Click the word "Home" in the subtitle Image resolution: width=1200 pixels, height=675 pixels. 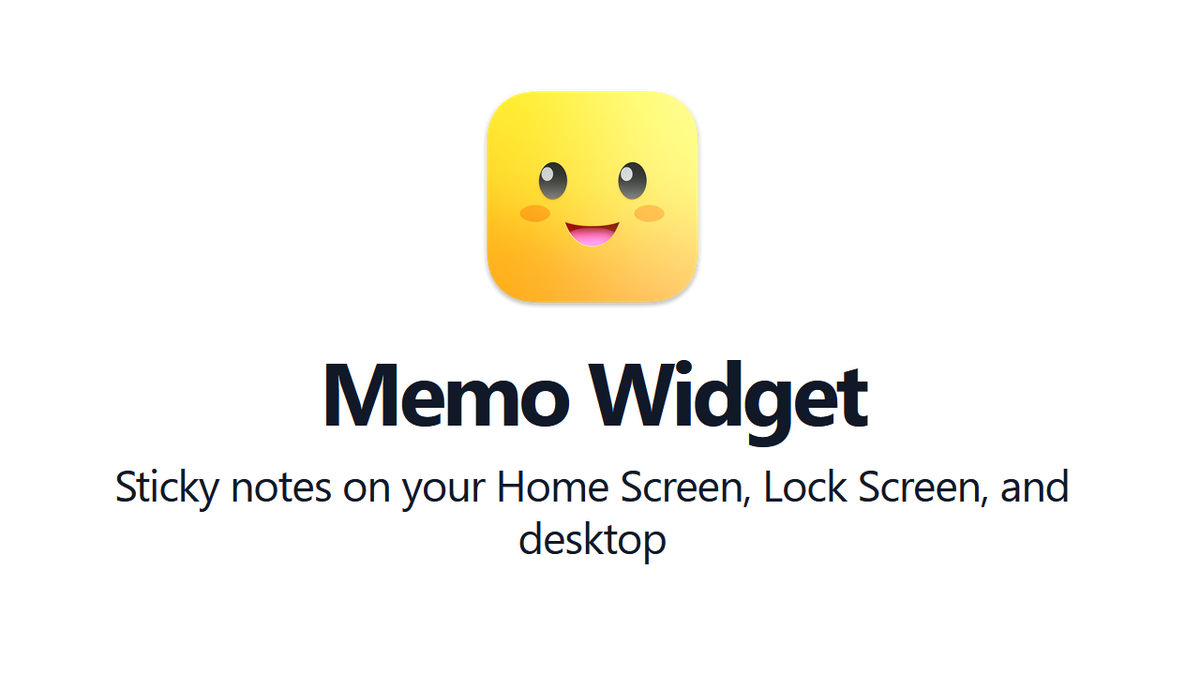coord(554,490)
